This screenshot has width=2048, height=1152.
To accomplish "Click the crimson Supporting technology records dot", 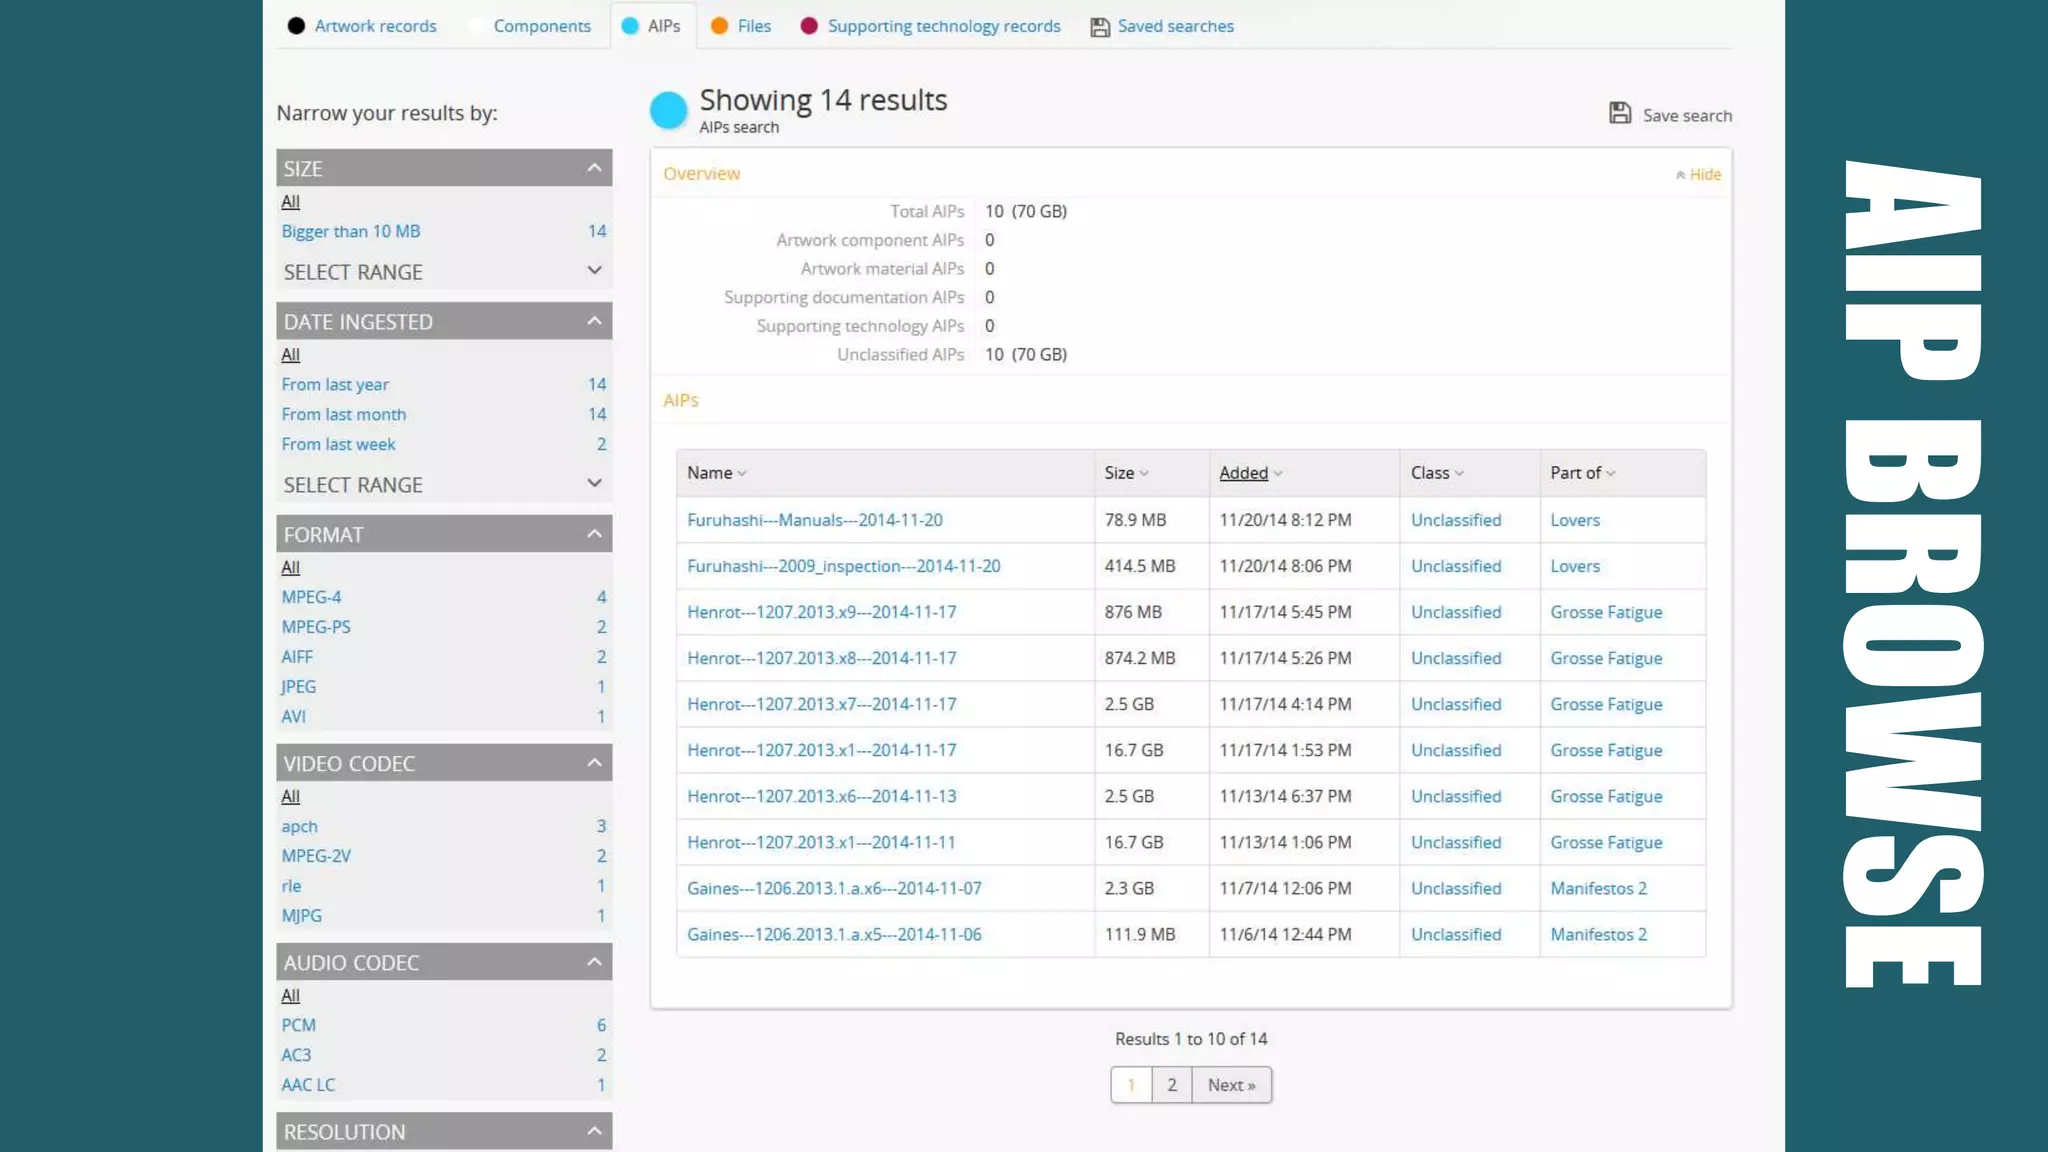I will 809,26.
